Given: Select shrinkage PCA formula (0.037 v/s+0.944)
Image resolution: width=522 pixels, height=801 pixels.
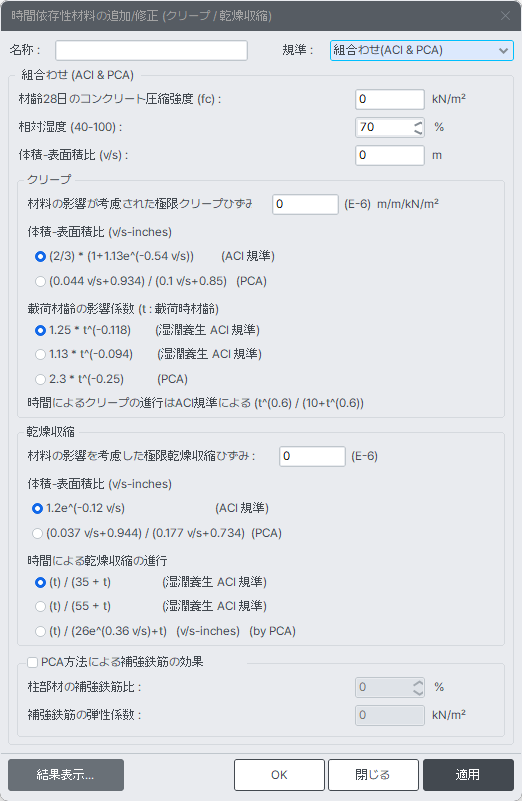Looking at the screenshot, I should click(37, 533).
